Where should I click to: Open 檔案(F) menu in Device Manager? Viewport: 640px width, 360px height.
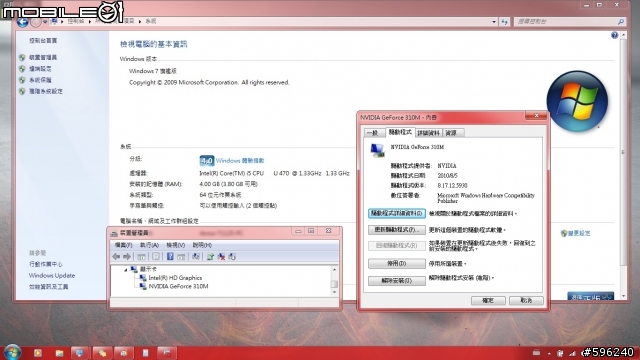click(123, 245)
